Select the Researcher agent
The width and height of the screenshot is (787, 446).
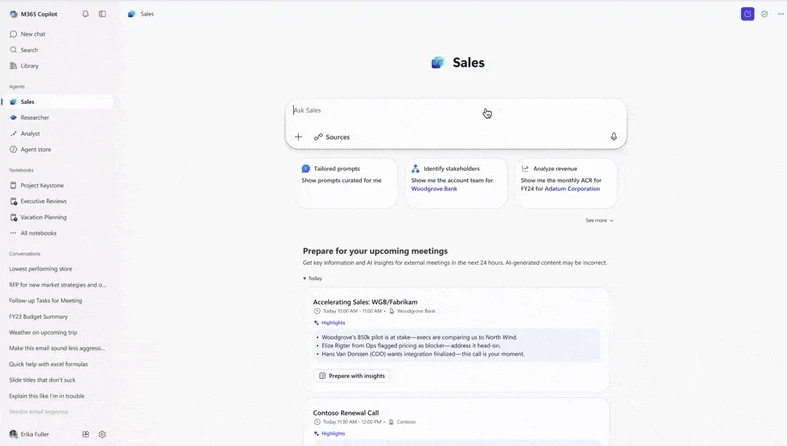pyautogui.click(x=34, y=118)
